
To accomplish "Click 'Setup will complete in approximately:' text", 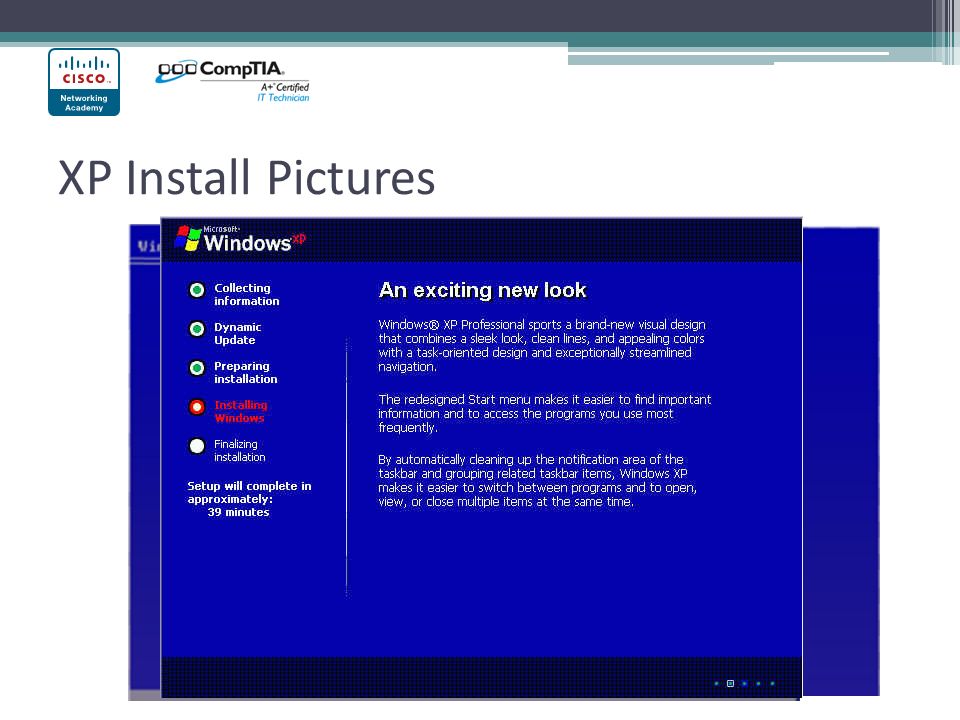I will pyautogui.click(x=249, y=492).
